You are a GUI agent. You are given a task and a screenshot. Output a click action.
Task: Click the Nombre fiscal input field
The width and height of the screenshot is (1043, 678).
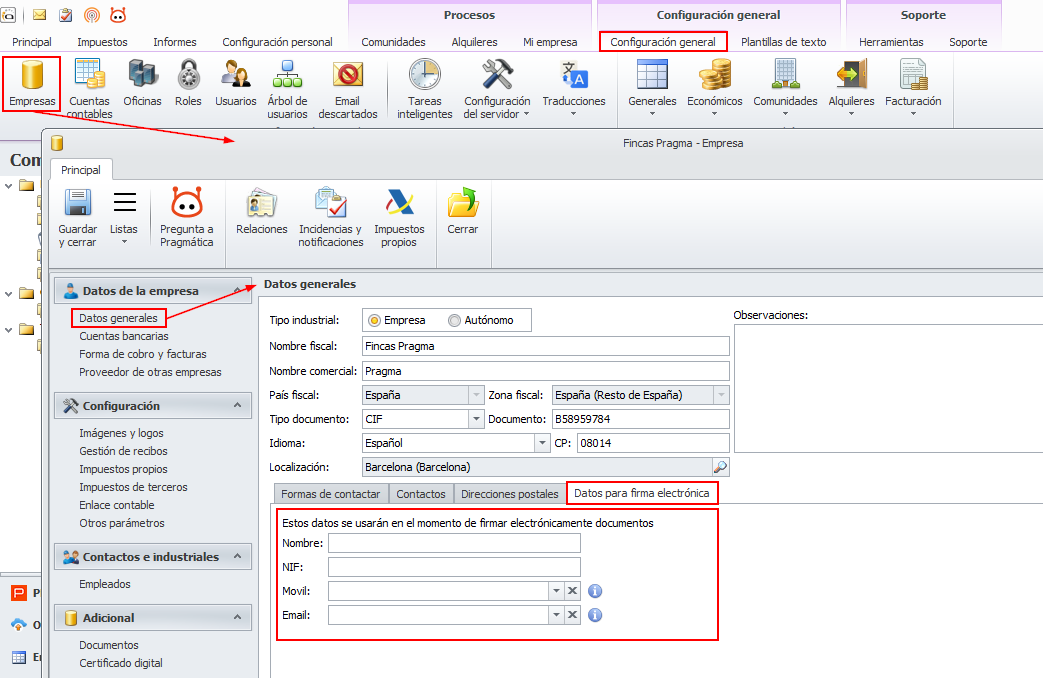(x=545, y=346)
